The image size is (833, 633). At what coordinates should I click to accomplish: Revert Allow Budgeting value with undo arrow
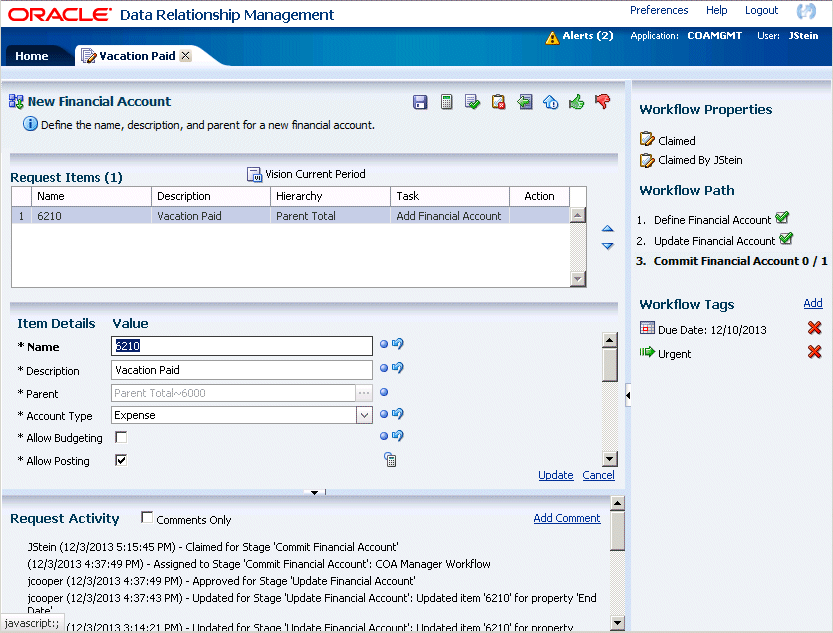[397, 435]
